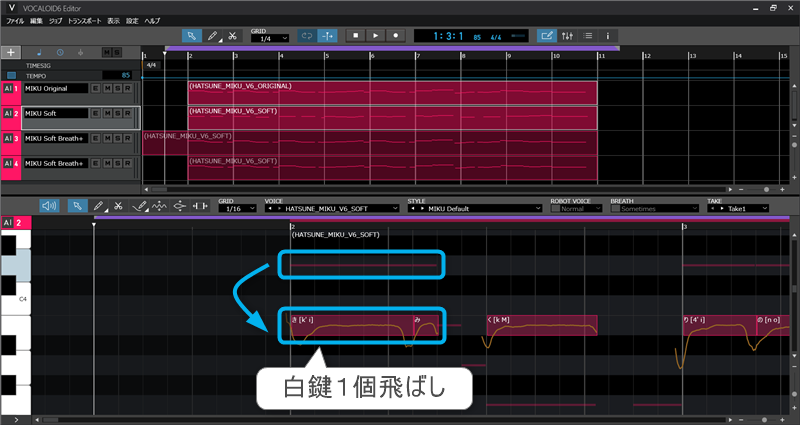The width and height of the screenshot is (800, 425).
Task: Toggle global mute M button above the tracks
Action: coord(107,53)
